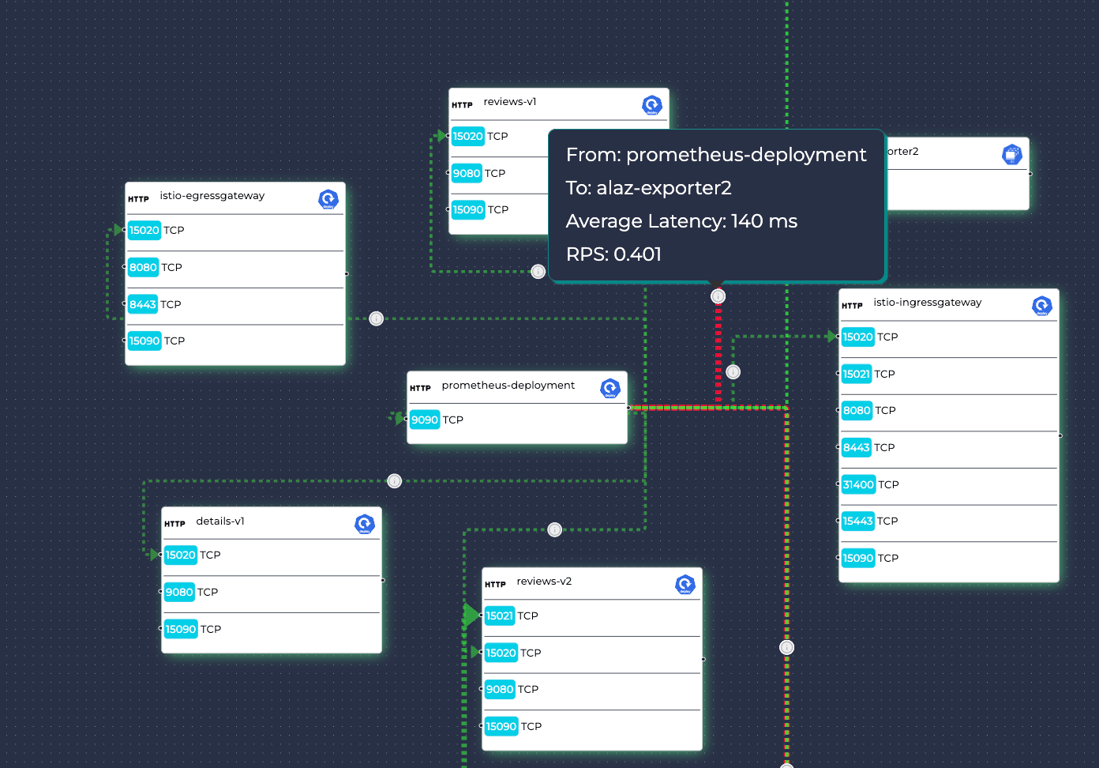This screenshot has height=768, width=1099.
Task: Toggle the marker on the red dashed edge
Action: (x=717, y=295)
